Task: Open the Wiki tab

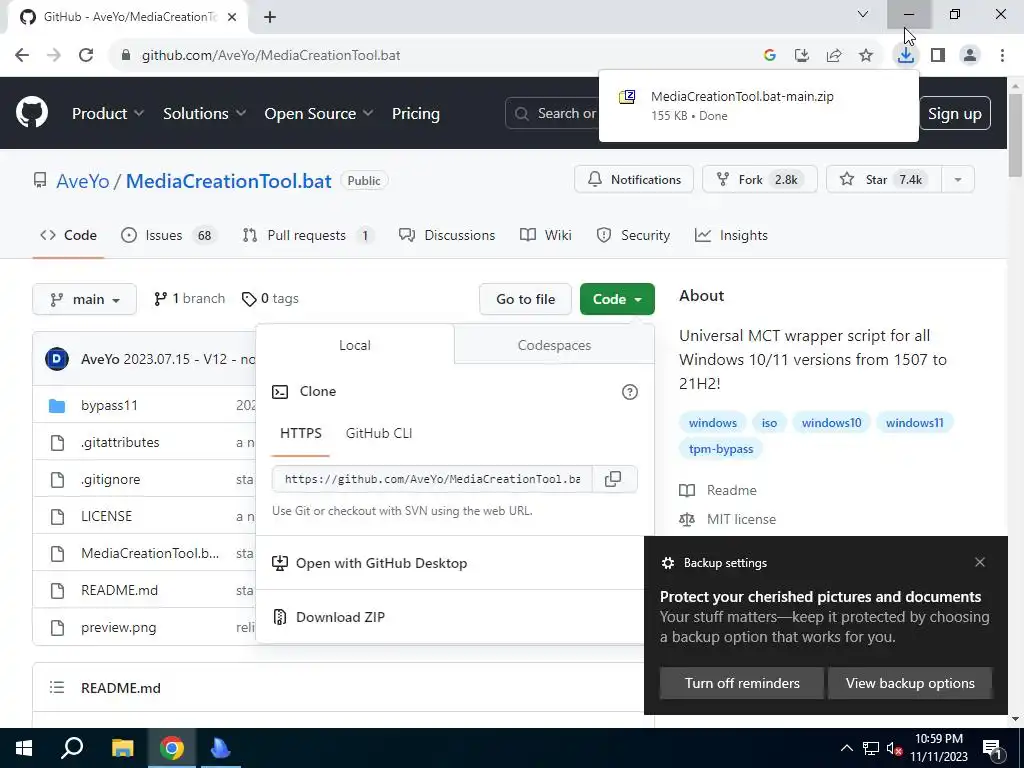Action: [546, 235]
